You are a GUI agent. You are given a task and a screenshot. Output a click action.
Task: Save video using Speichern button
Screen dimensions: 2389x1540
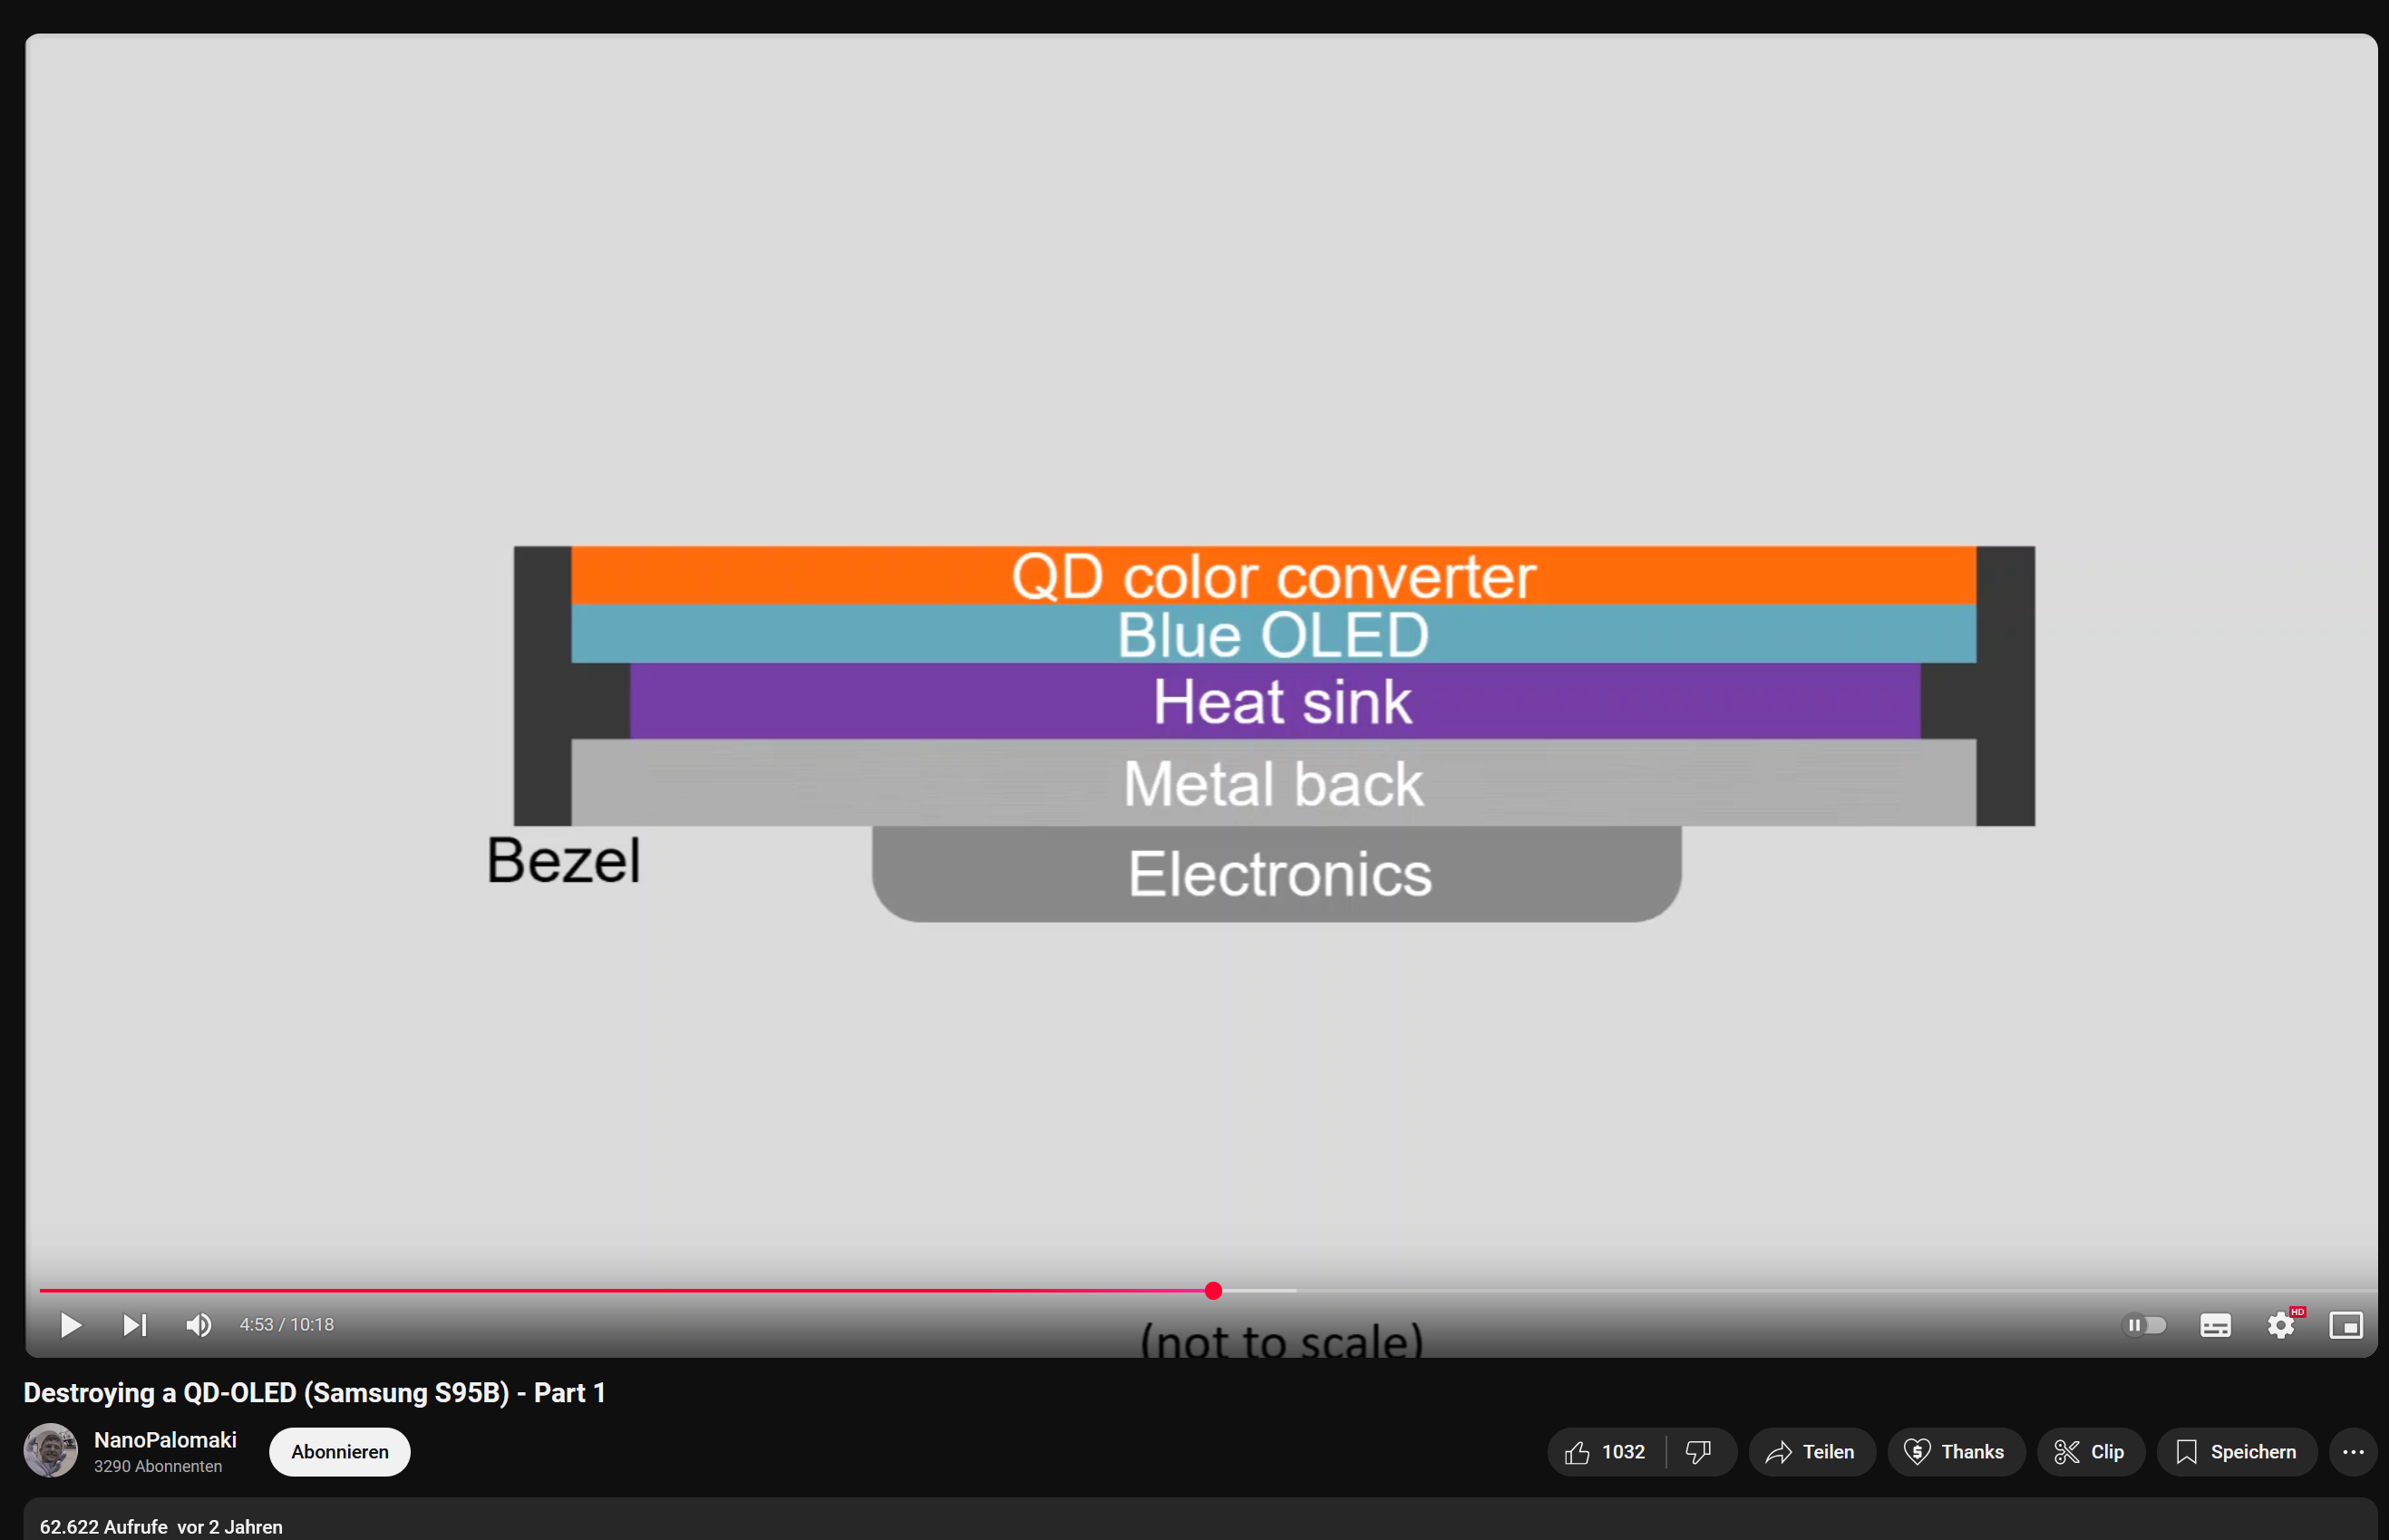tap(2236, 1452)
